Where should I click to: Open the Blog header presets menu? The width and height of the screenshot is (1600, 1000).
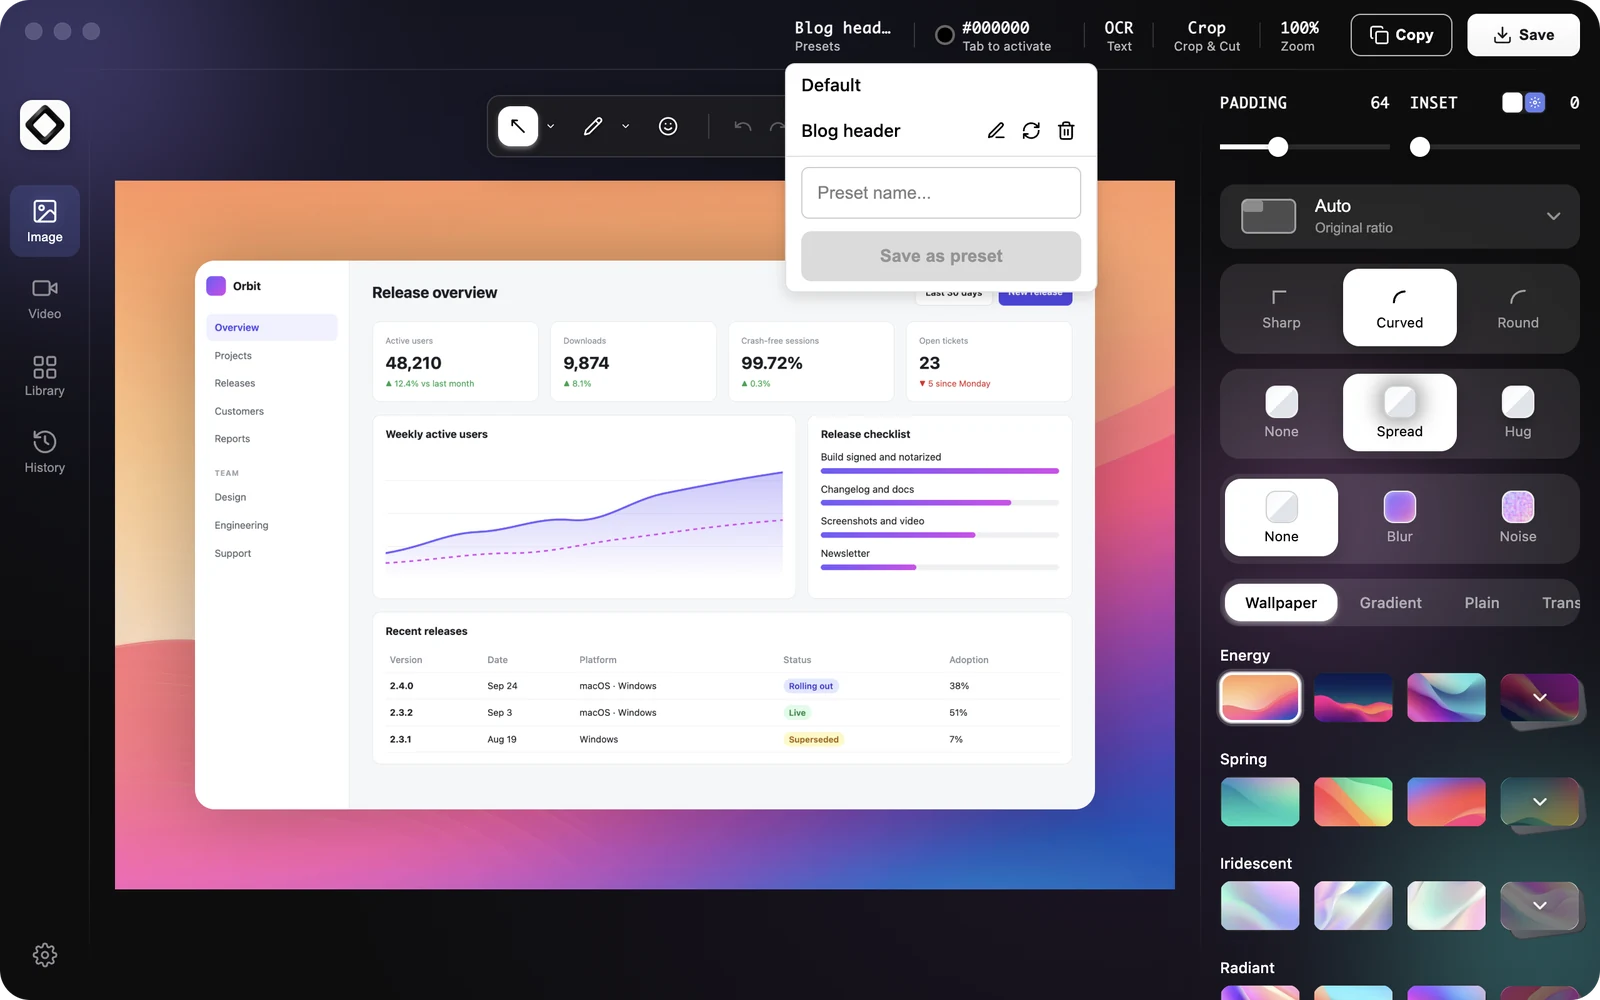(842, 36)
